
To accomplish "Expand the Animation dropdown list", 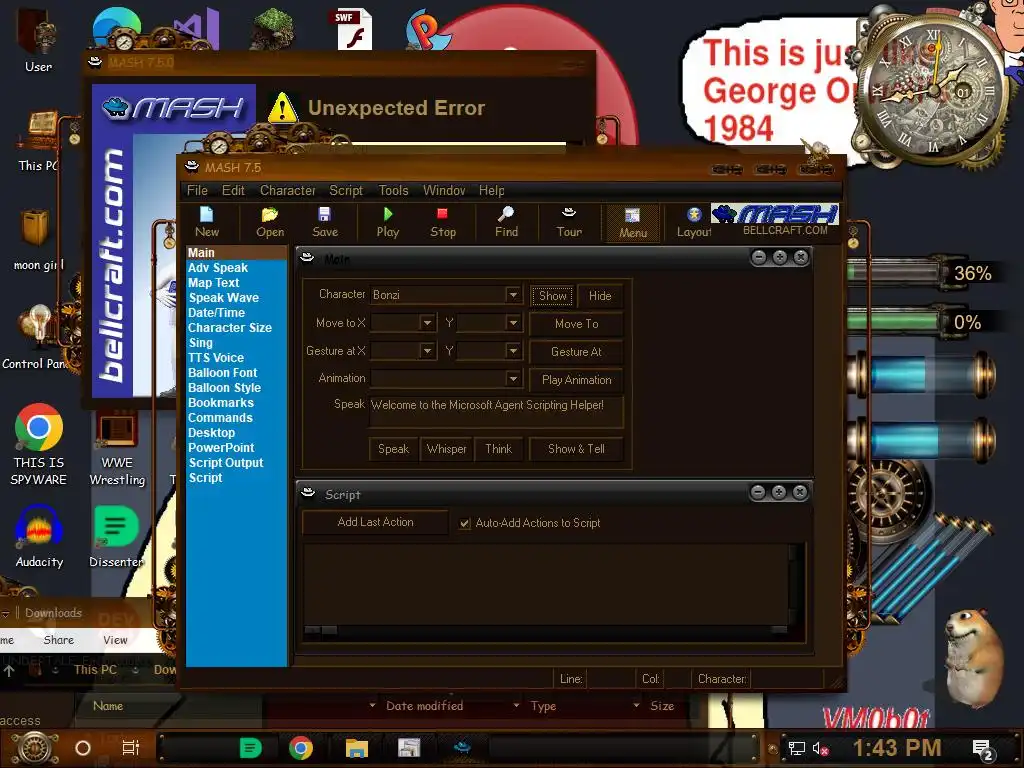I will pyautogui.click(x=513, y=378).
